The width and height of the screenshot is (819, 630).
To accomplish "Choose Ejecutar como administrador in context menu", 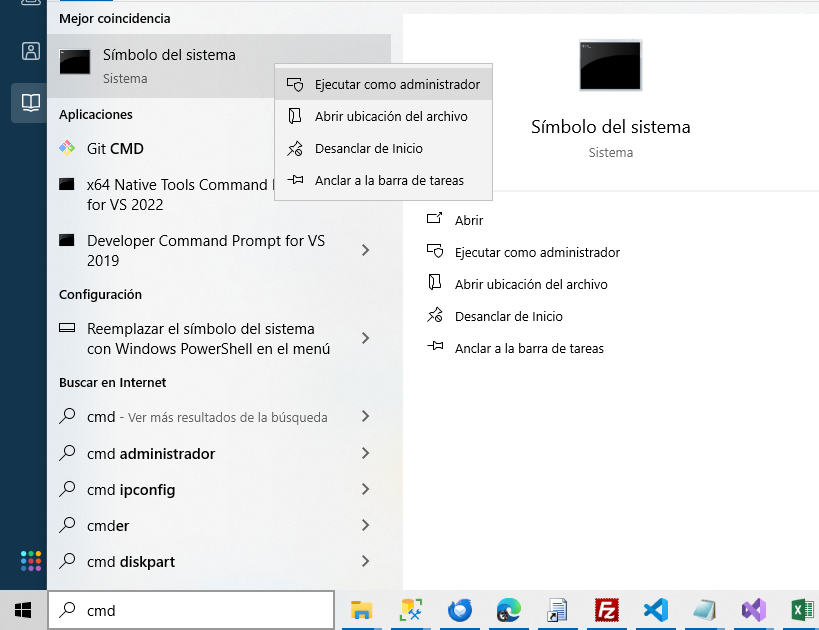I will tap(383, 84).
